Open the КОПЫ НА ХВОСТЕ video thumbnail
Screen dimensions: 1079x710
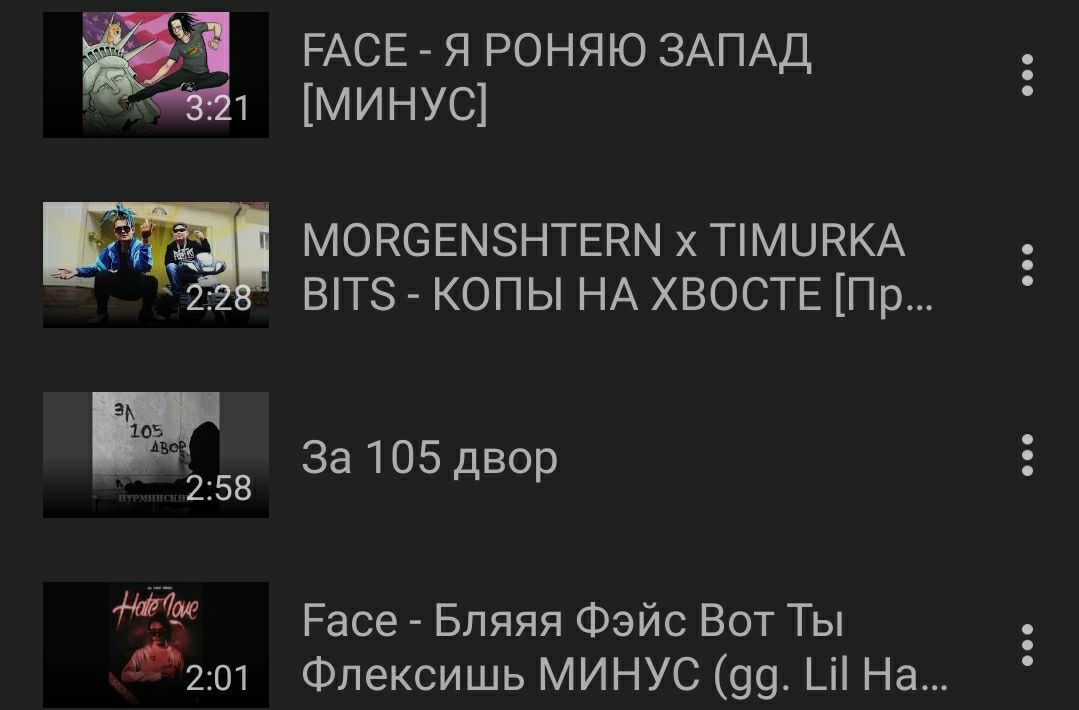tap(156, 265)
